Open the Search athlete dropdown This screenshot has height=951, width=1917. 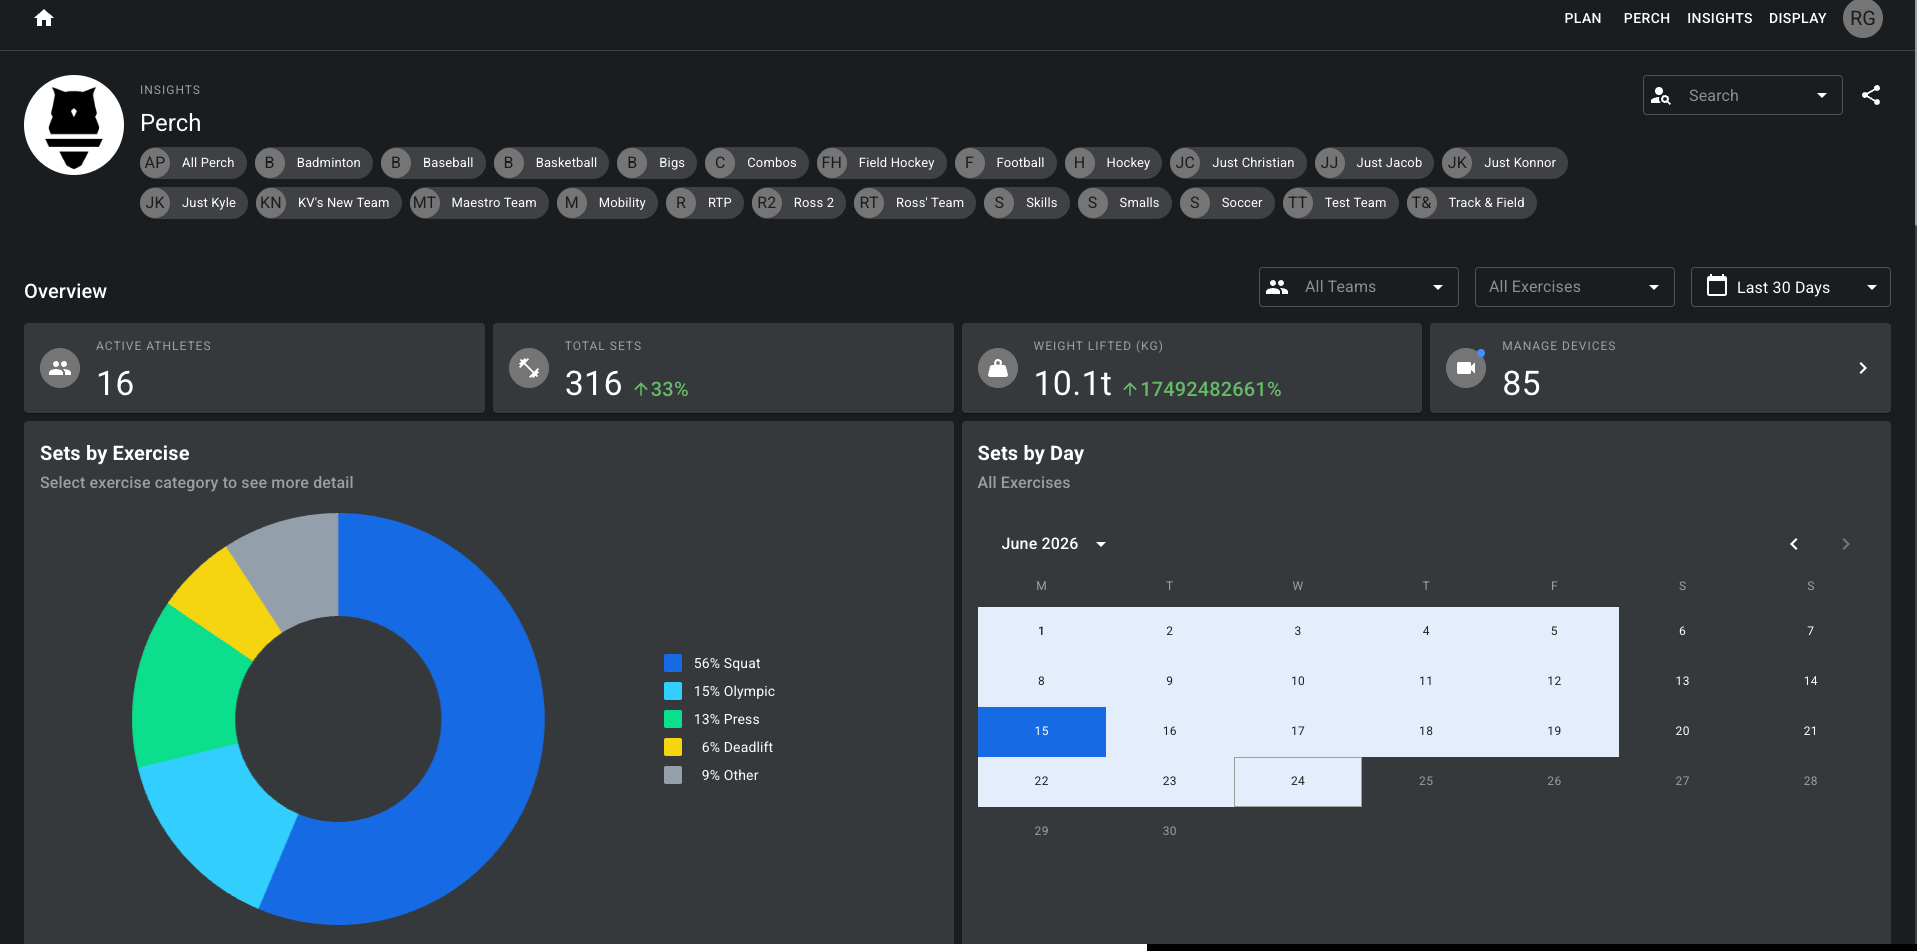1742,95
